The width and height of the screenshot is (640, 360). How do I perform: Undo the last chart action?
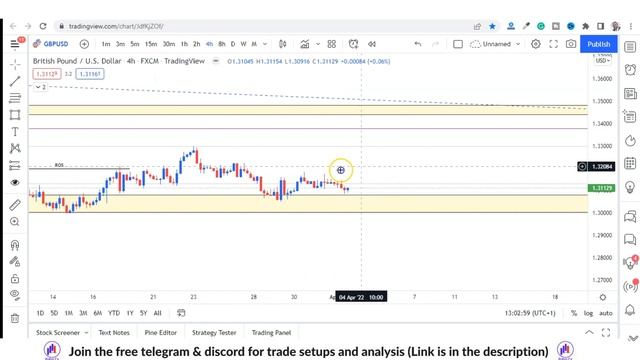[418, 44]
